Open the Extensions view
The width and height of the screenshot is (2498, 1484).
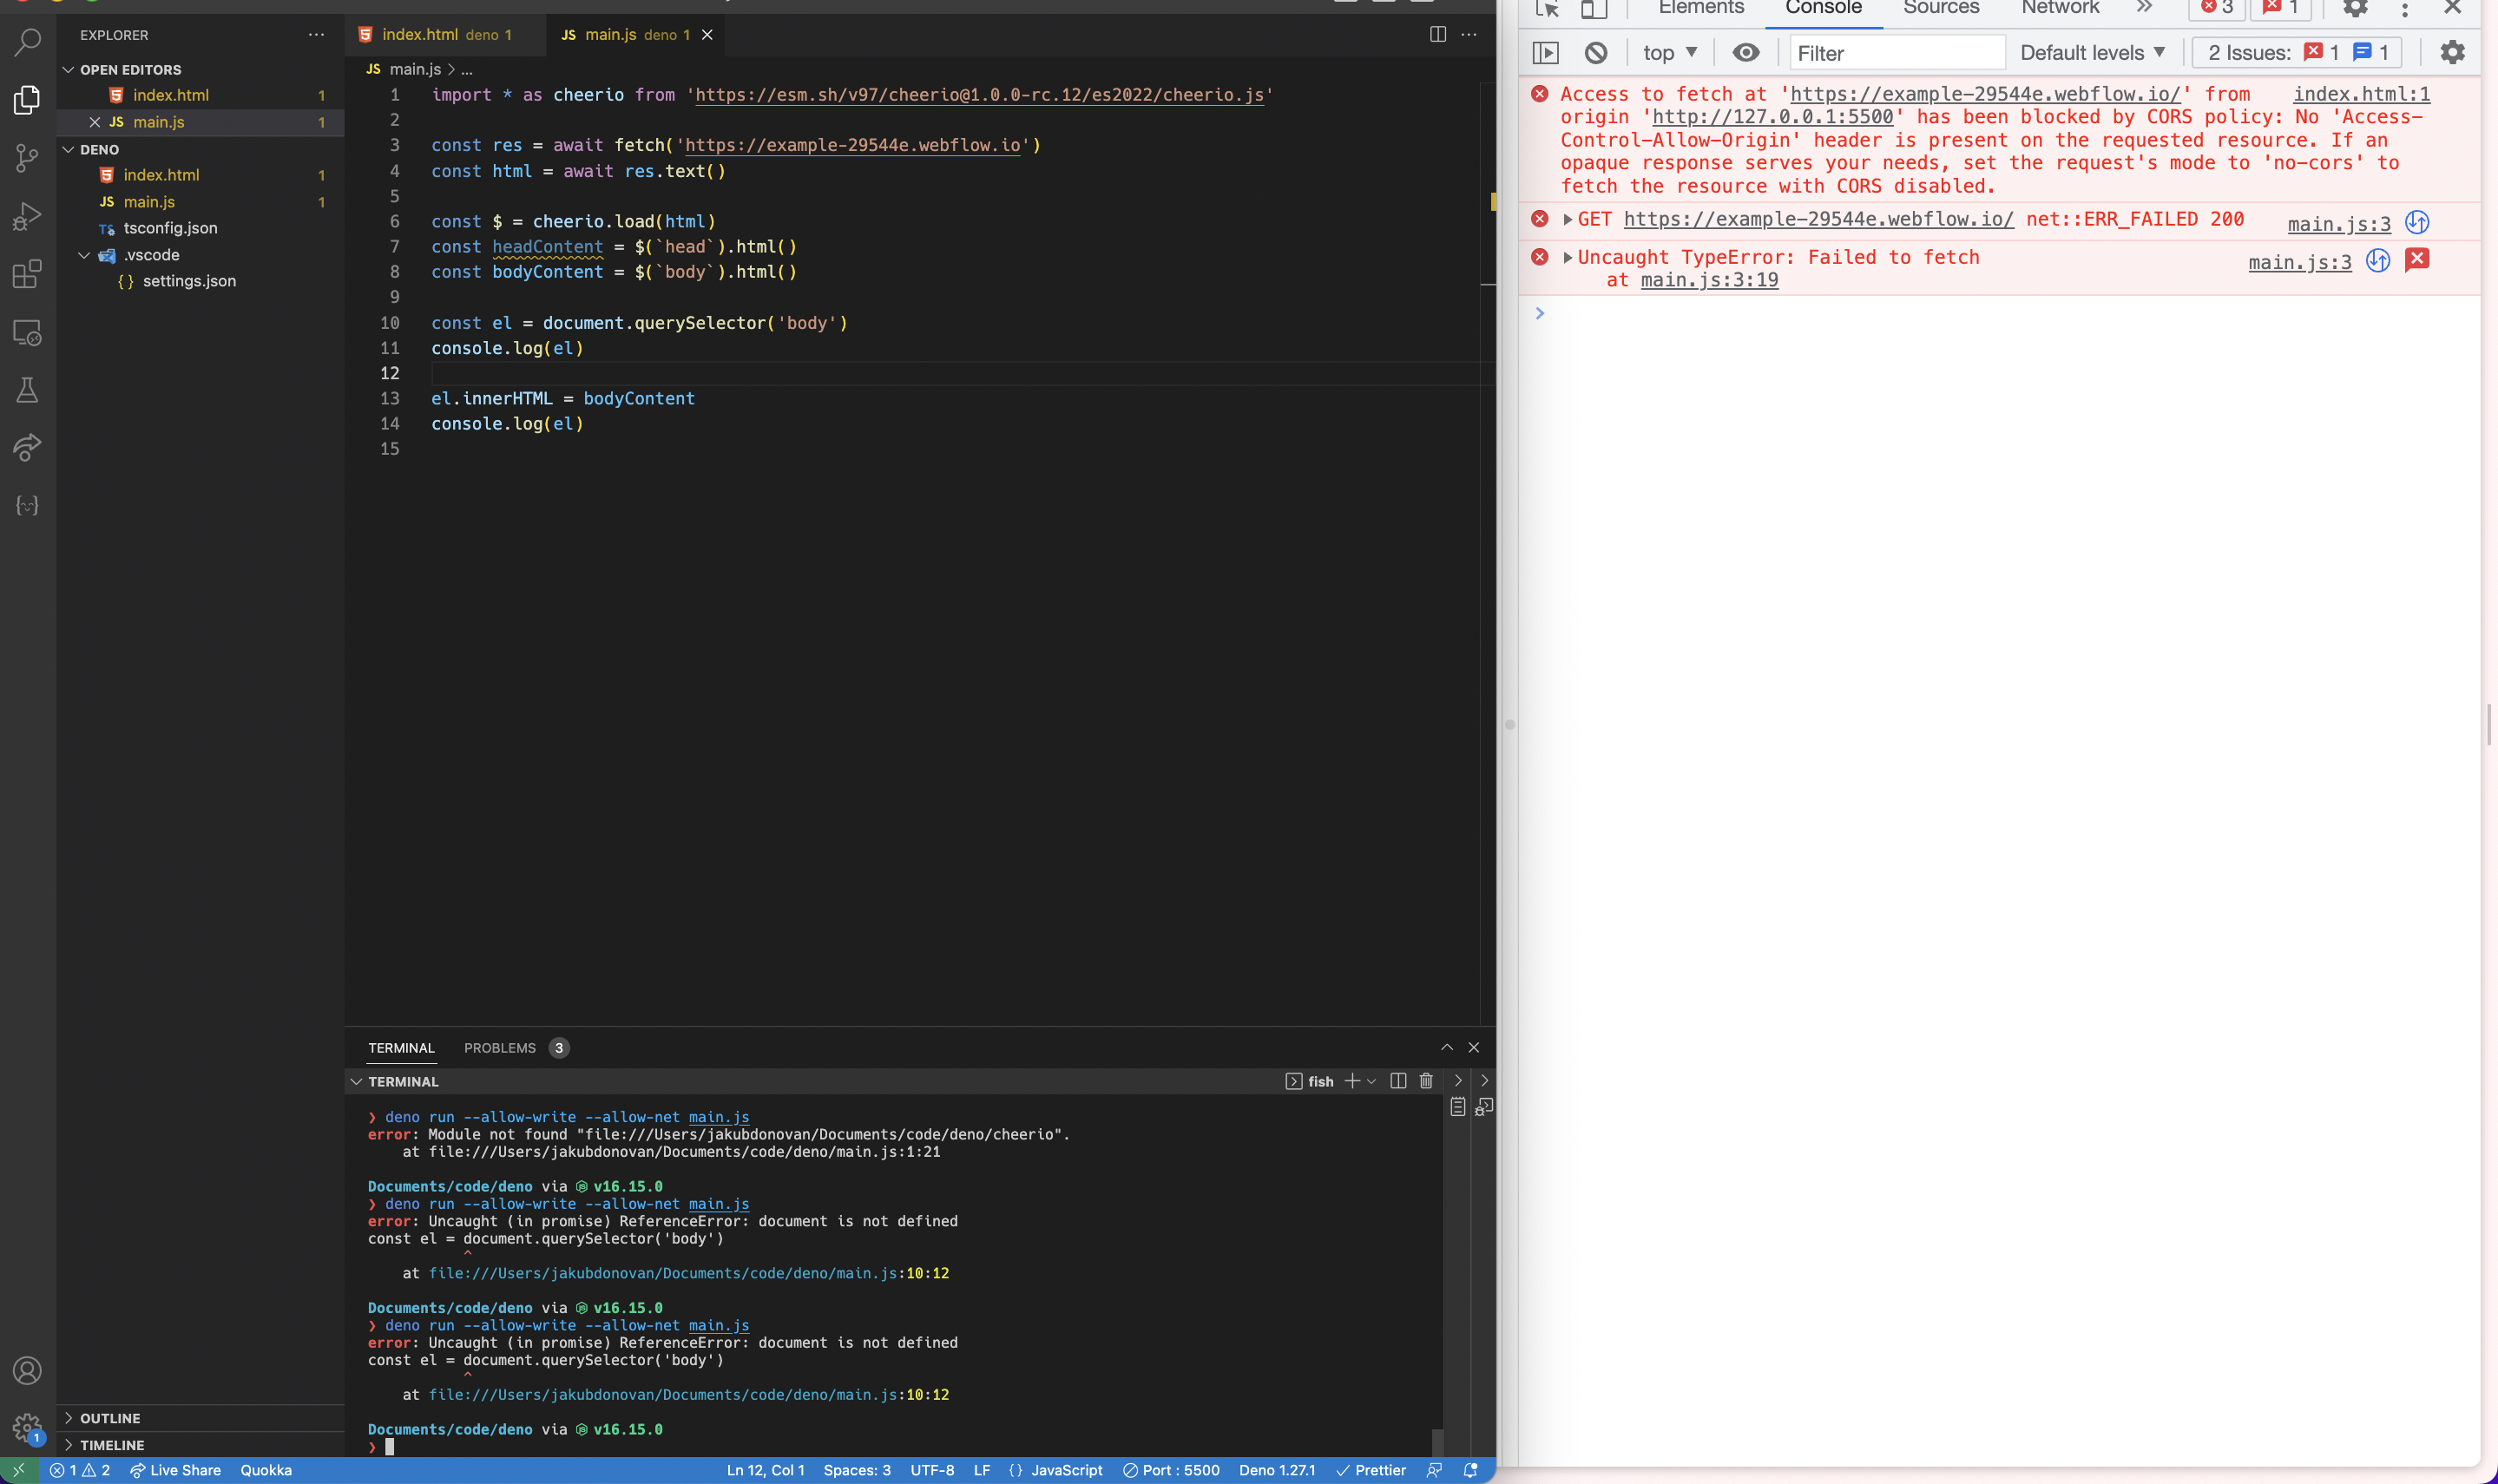point(27,274)
